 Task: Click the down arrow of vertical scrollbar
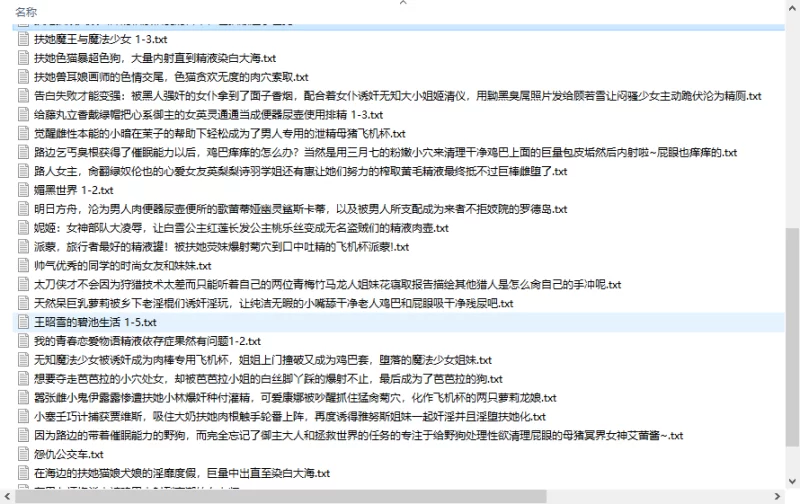pyautogui.click(x=792, y=481)
